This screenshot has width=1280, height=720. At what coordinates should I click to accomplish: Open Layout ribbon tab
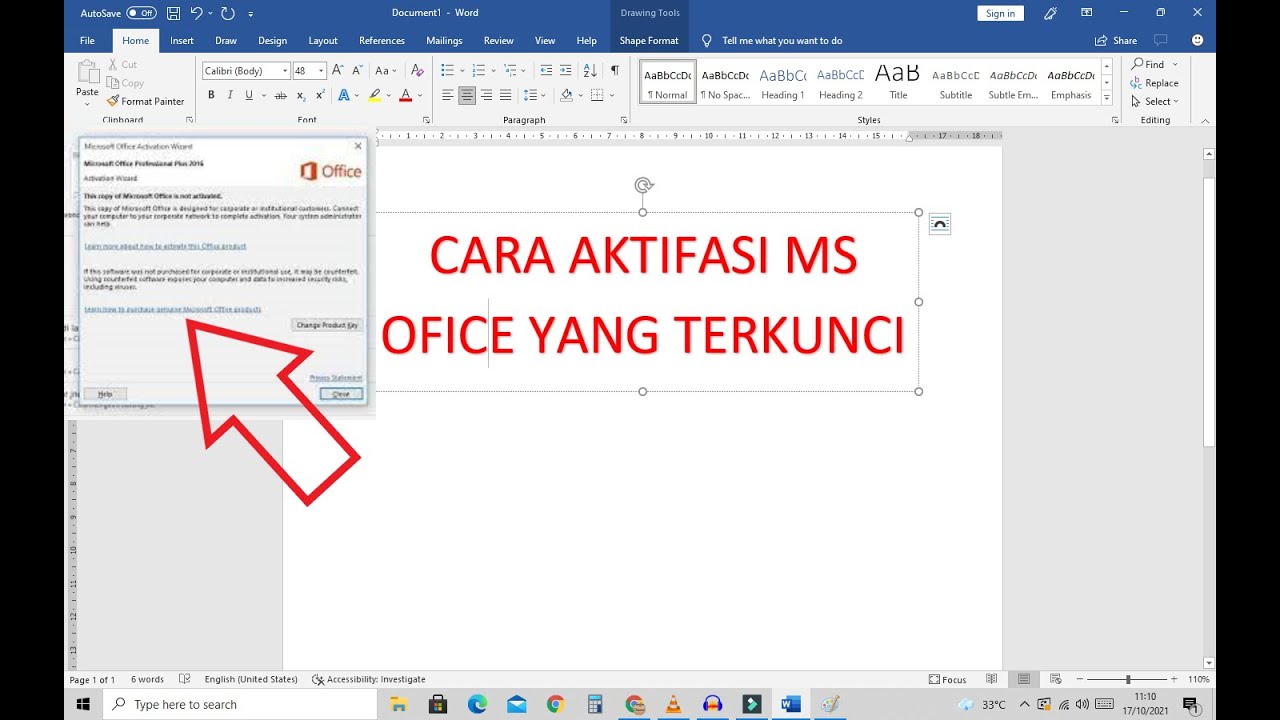323,41
